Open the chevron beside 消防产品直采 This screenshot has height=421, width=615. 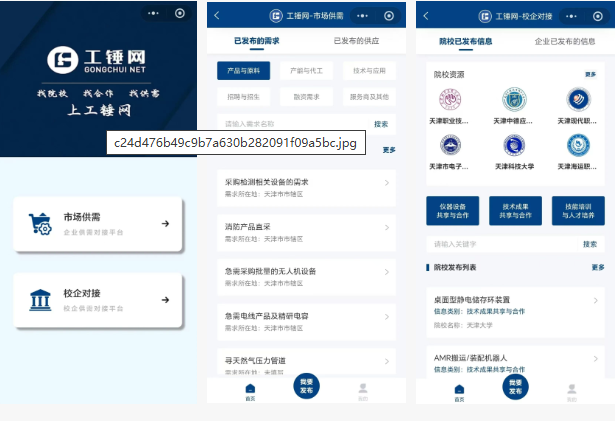point(387,229)
